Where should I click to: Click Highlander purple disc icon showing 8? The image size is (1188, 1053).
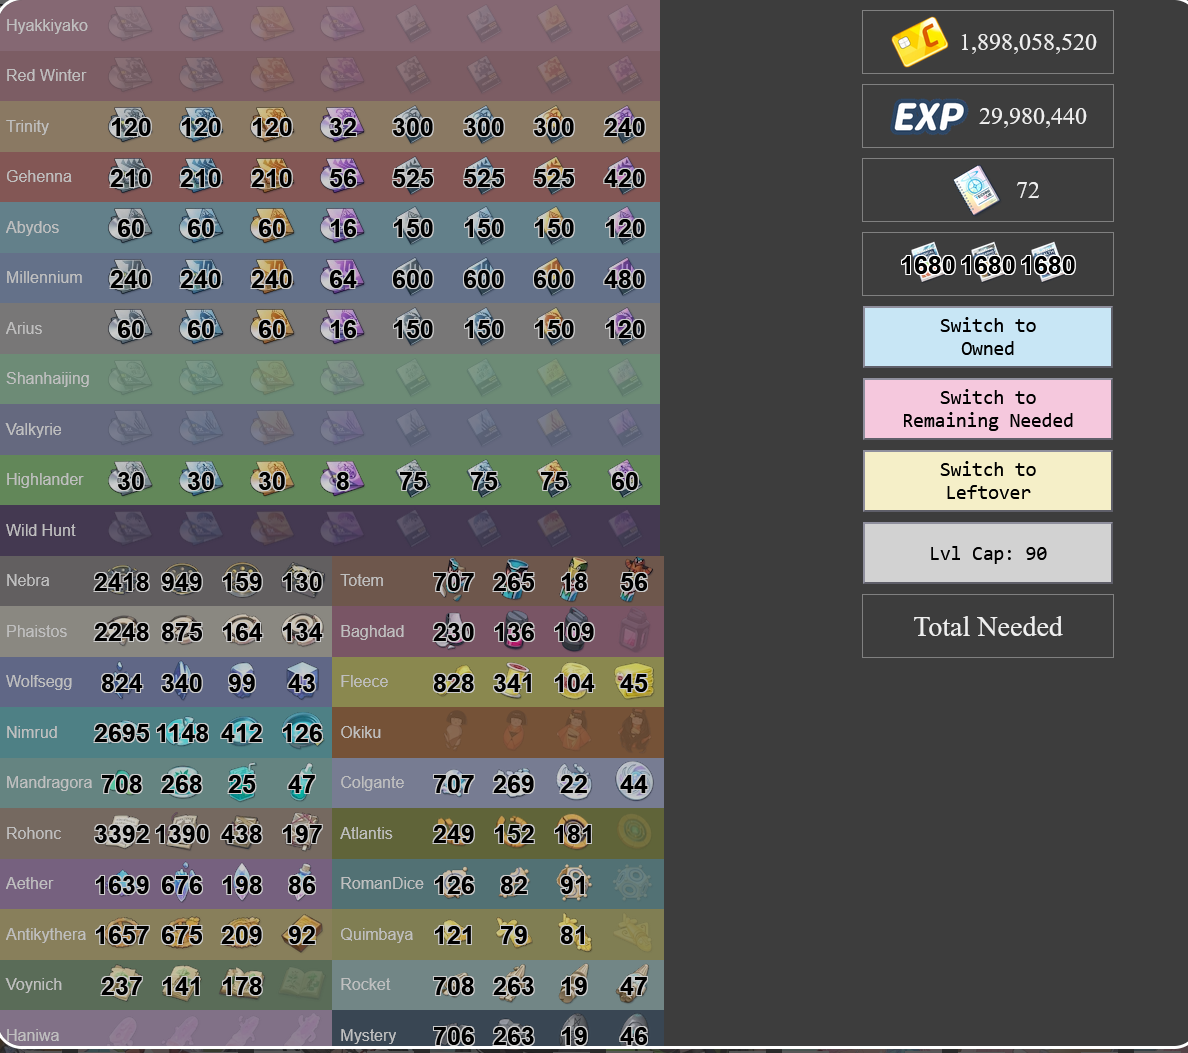pos(342,480)
